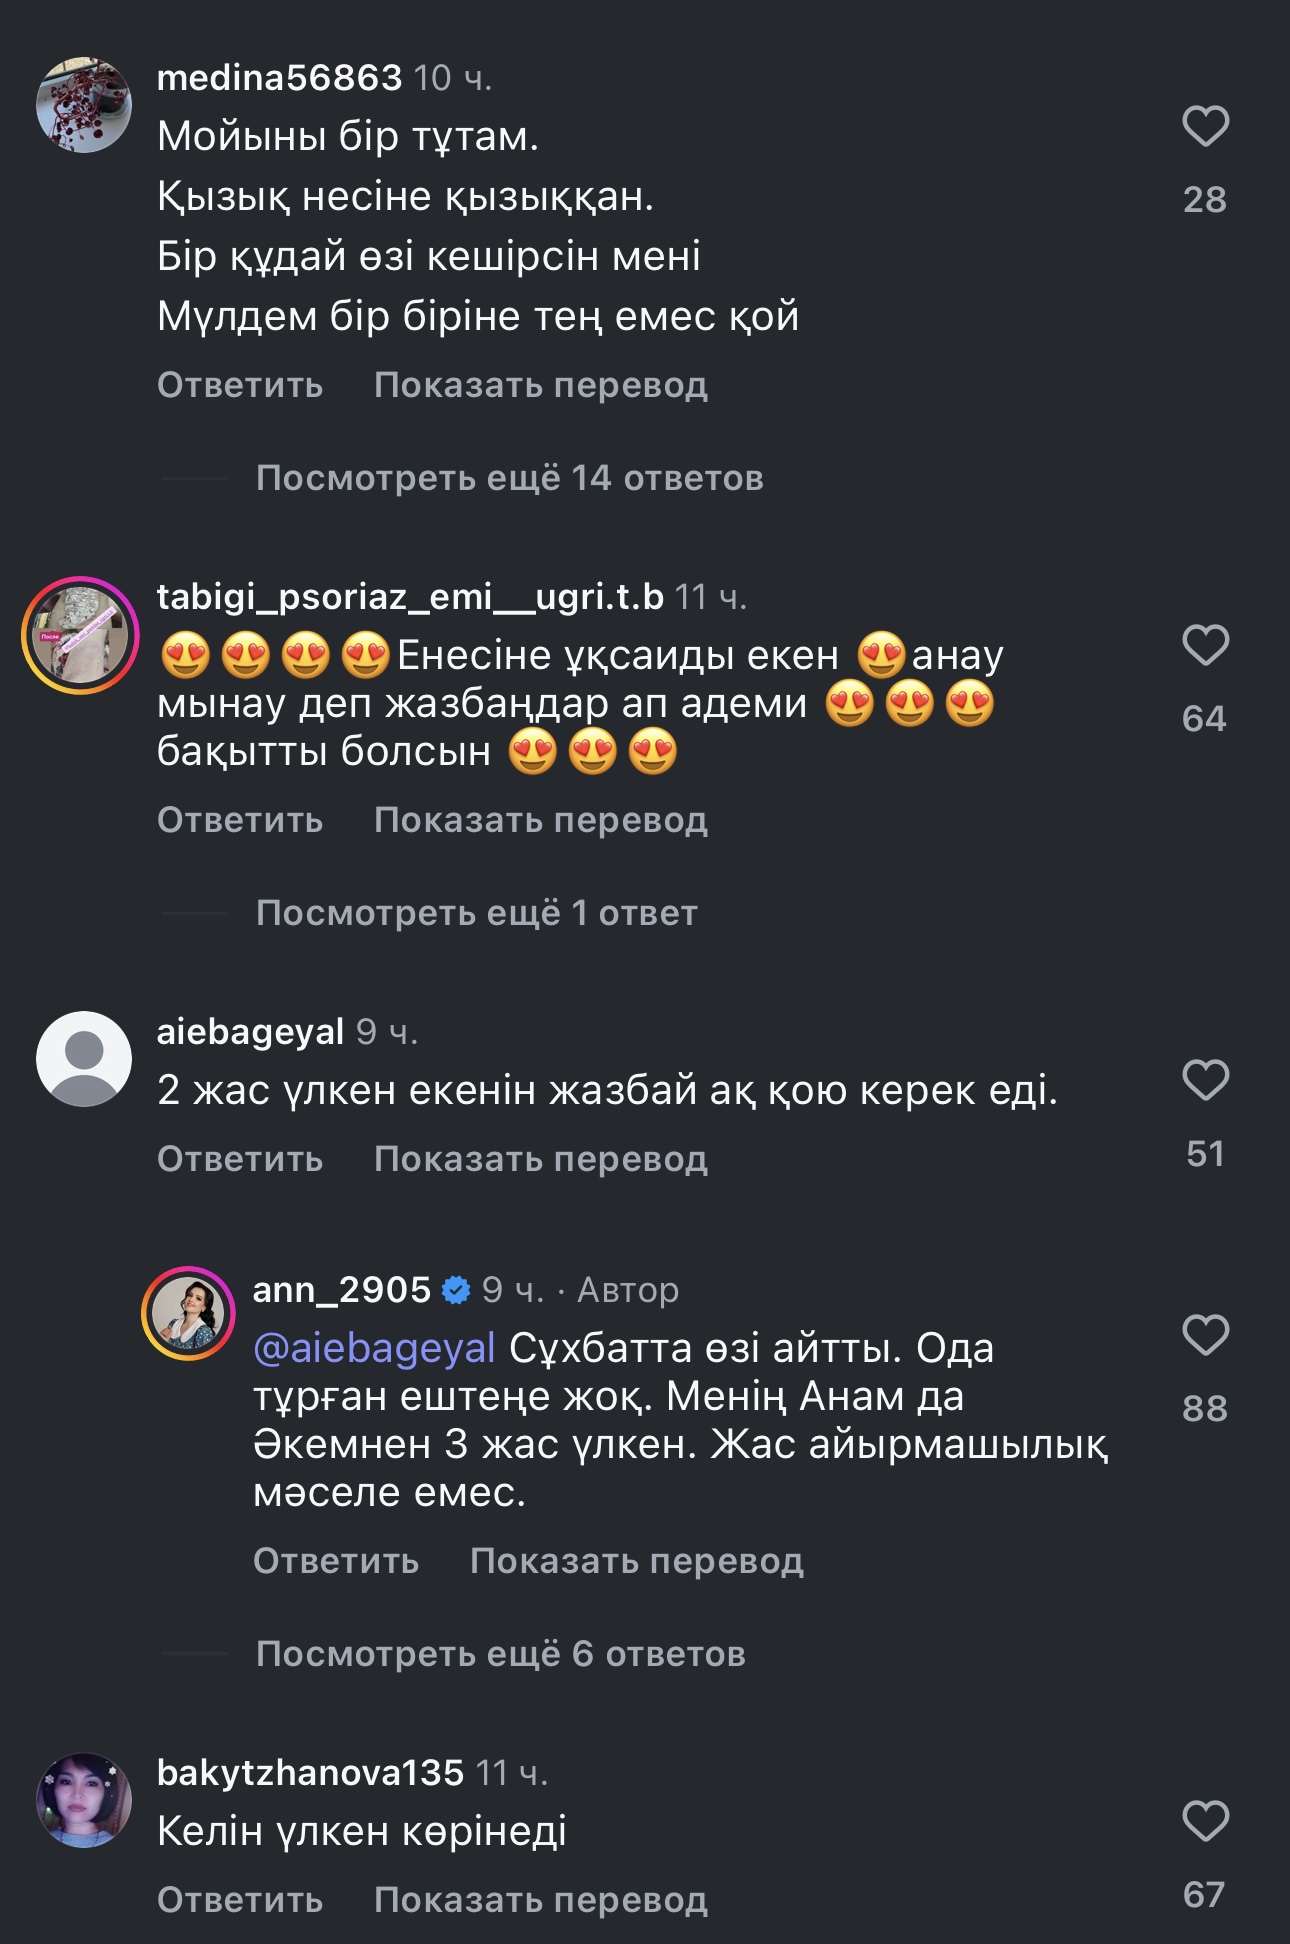Expand 1 more reply under tabigi_psoriaz comment
This screenshot has width=1290, height=1944.
coord(476,913)
